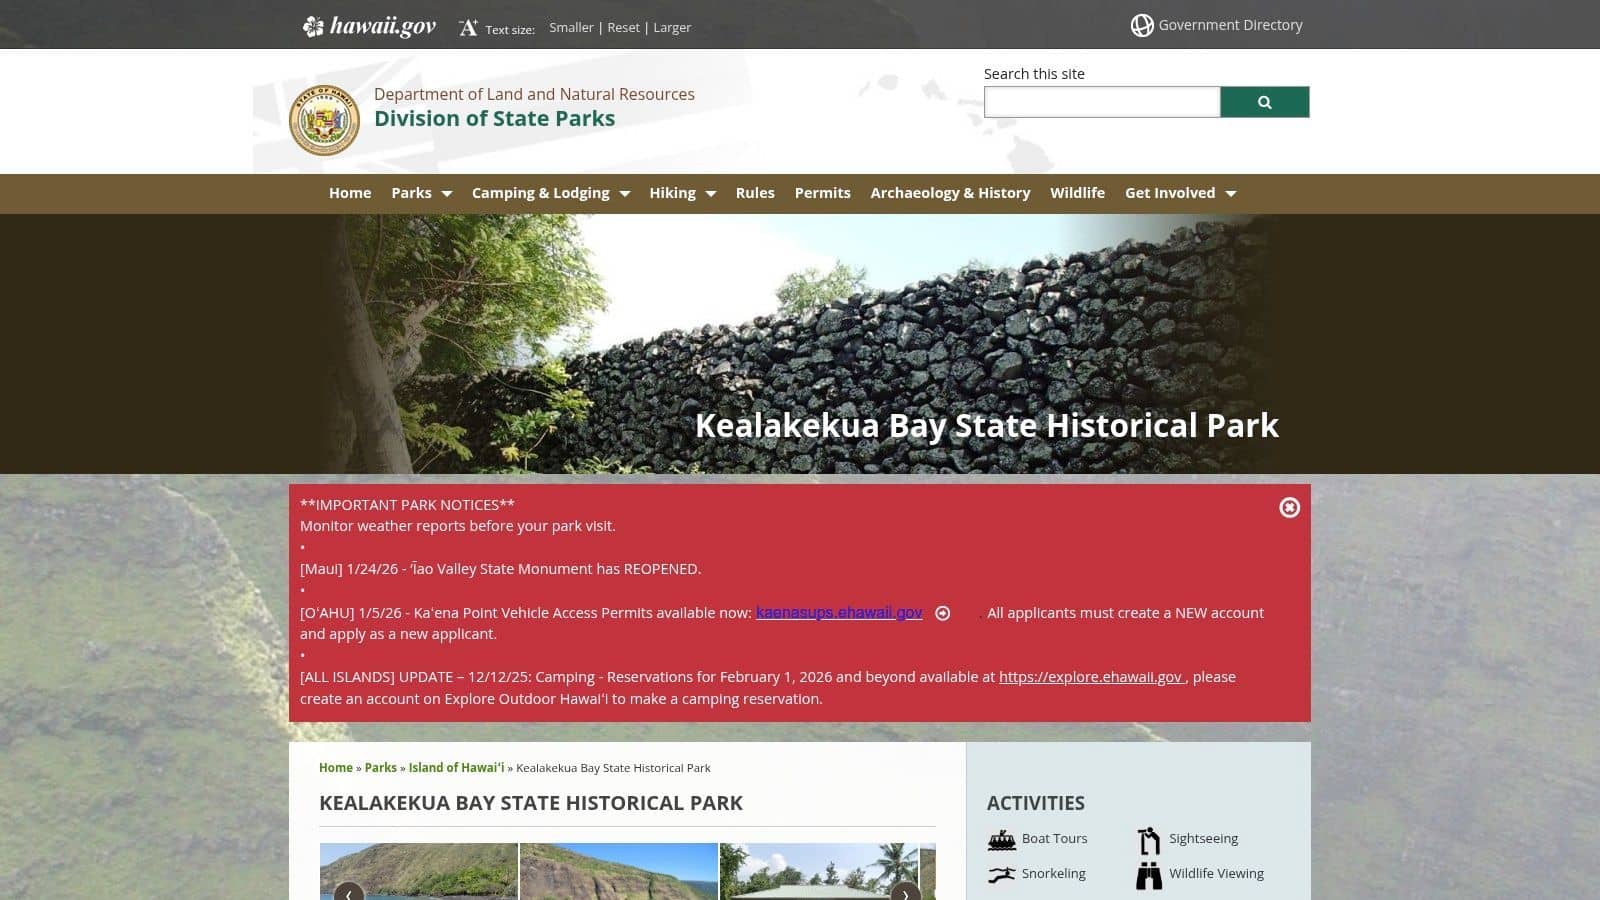
Task: Open the Permits navigation item
Action: (x=822, y=193)
